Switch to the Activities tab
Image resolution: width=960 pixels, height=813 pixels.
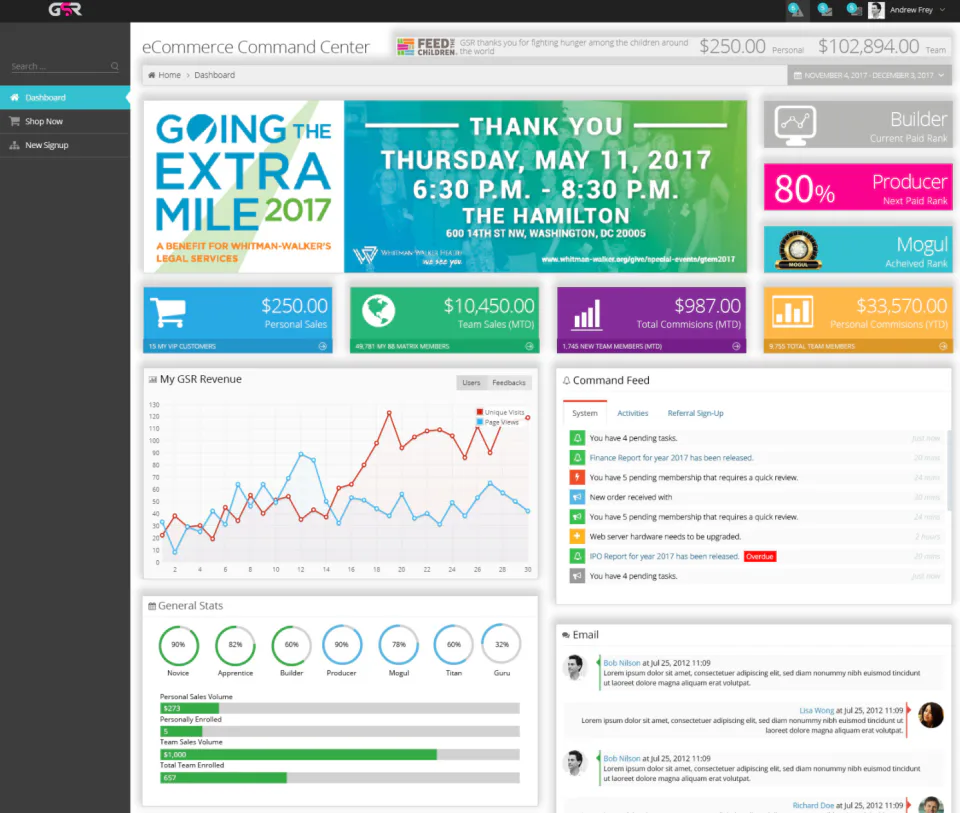(x=633, y=413)
